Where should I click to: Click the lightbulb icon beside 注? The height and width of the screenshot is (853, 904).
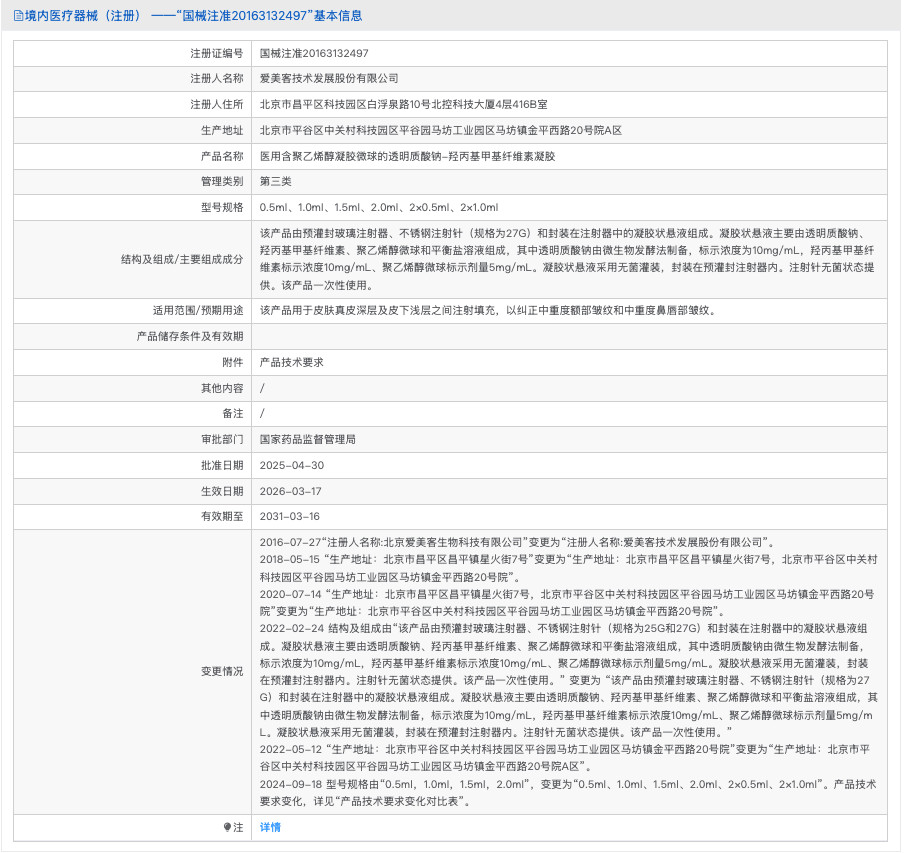point(227,827)
